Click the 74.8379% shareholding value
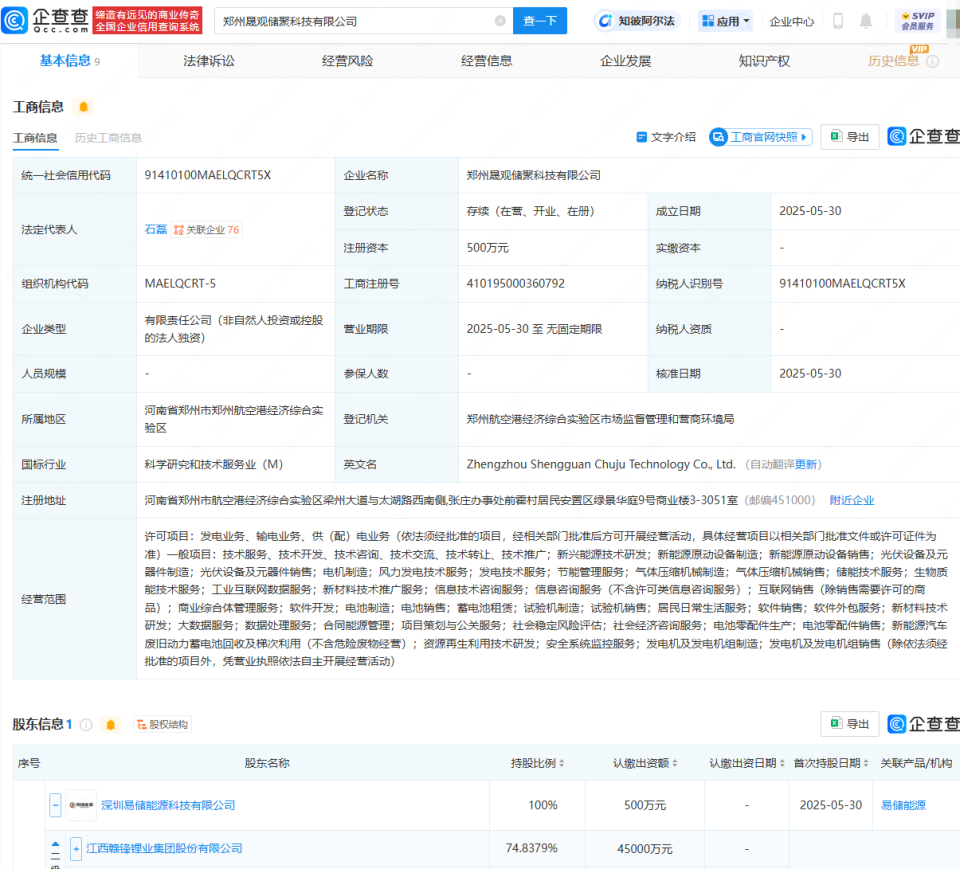This screenshot has width=960, height=869. (531, 849)
